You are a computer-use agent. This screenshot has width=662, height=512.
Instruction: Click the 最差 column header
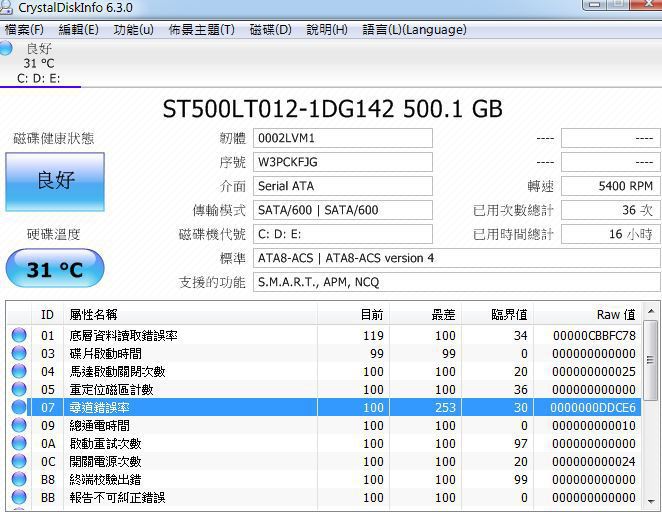pos(425,314)
